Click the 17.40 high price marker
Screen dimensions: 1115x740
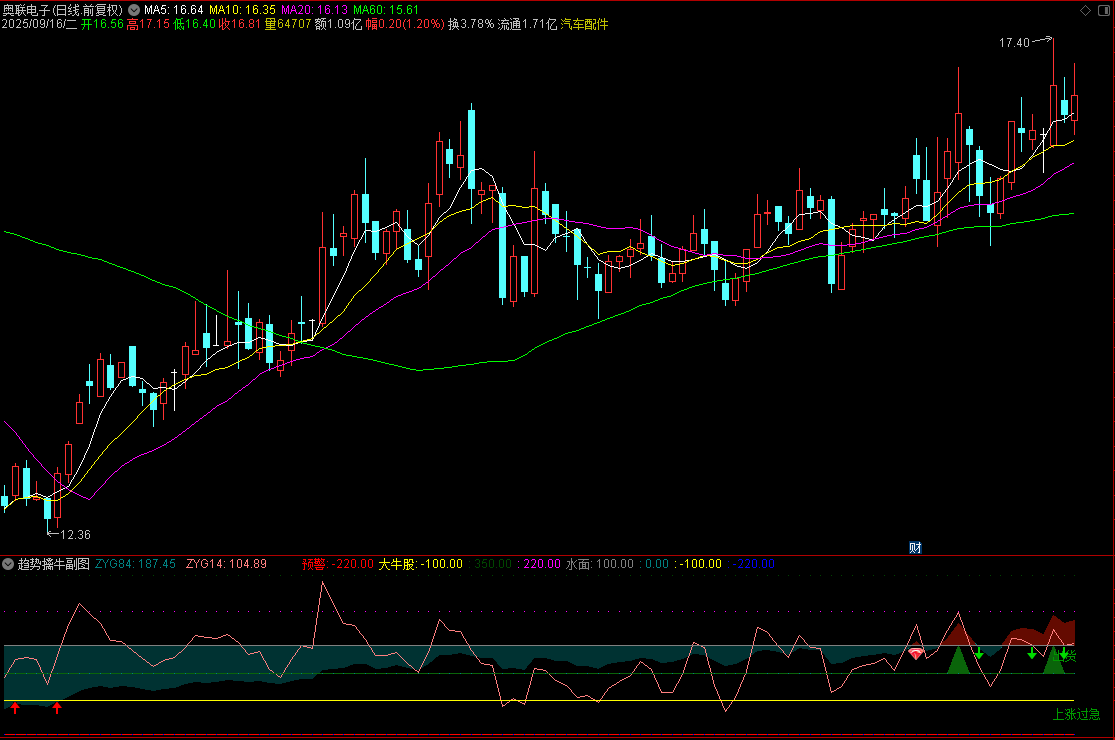pyautogui.click(x=1014, y=43)
